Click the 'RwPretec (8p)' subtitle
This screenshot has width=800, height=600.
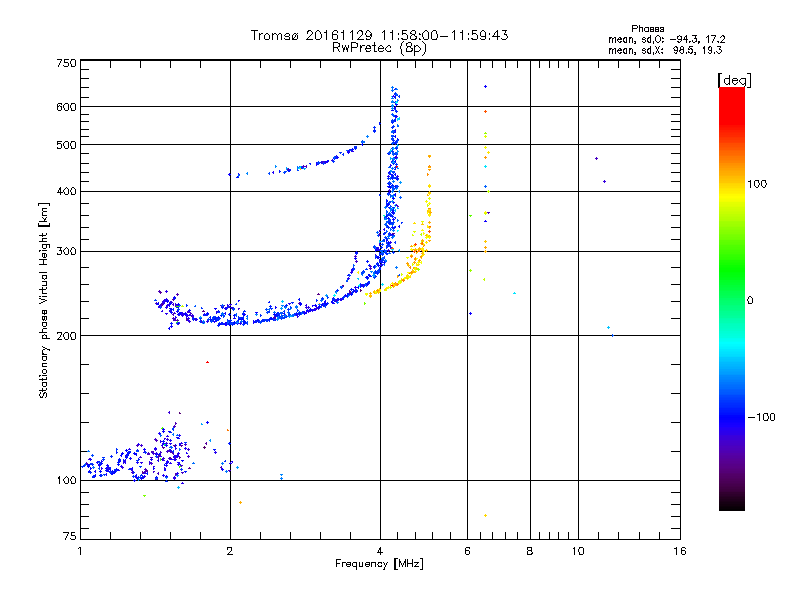pos(379,48)
